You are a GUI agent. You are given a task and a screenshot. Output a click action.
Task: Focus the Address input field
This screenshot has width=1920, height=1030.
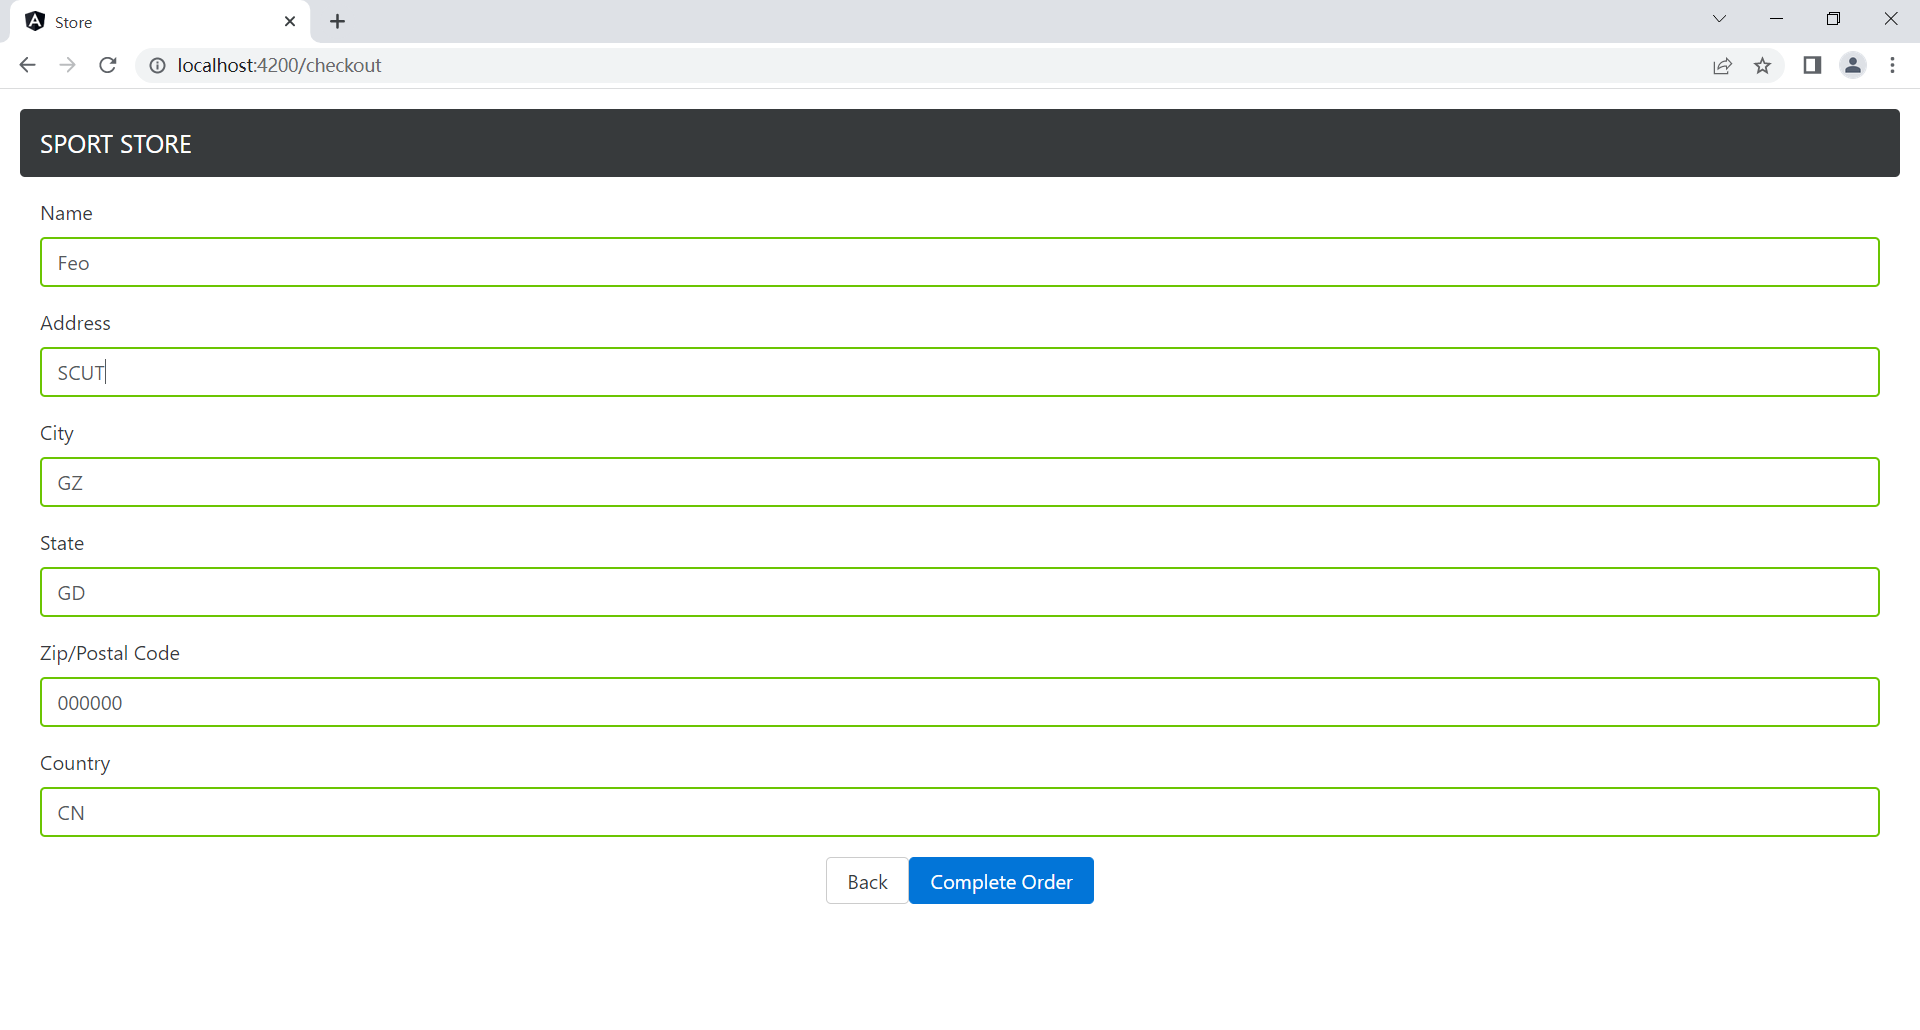pos(960,372)
